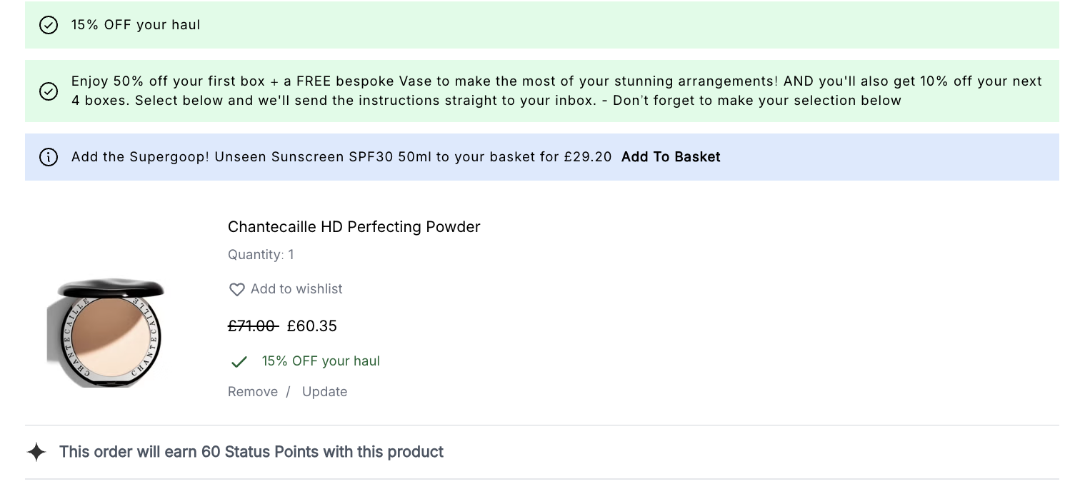The height and width of the screenshot is (494, 1080).
Task: Add the Supergoop sunscreen via Add To Basket
Action: click(x=670, y=157)
